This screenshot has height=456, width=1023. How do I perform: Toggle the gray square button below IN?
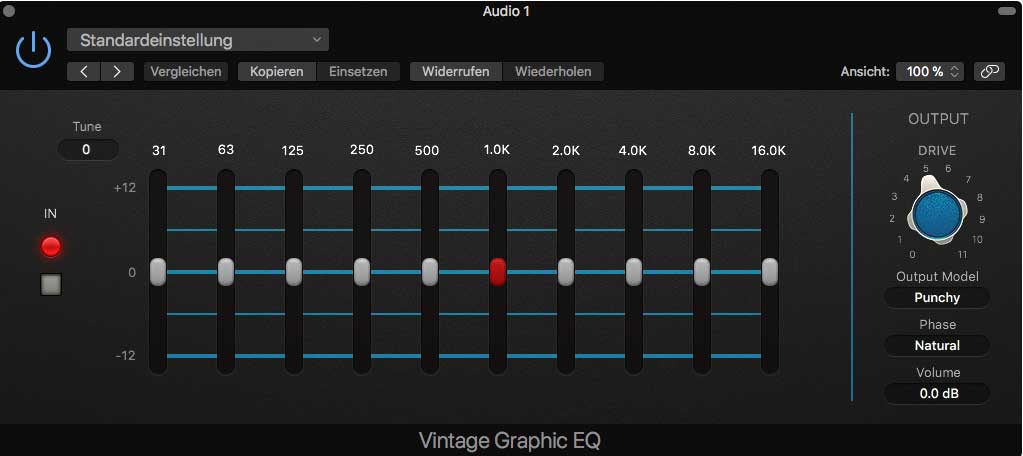coord(51,285)
